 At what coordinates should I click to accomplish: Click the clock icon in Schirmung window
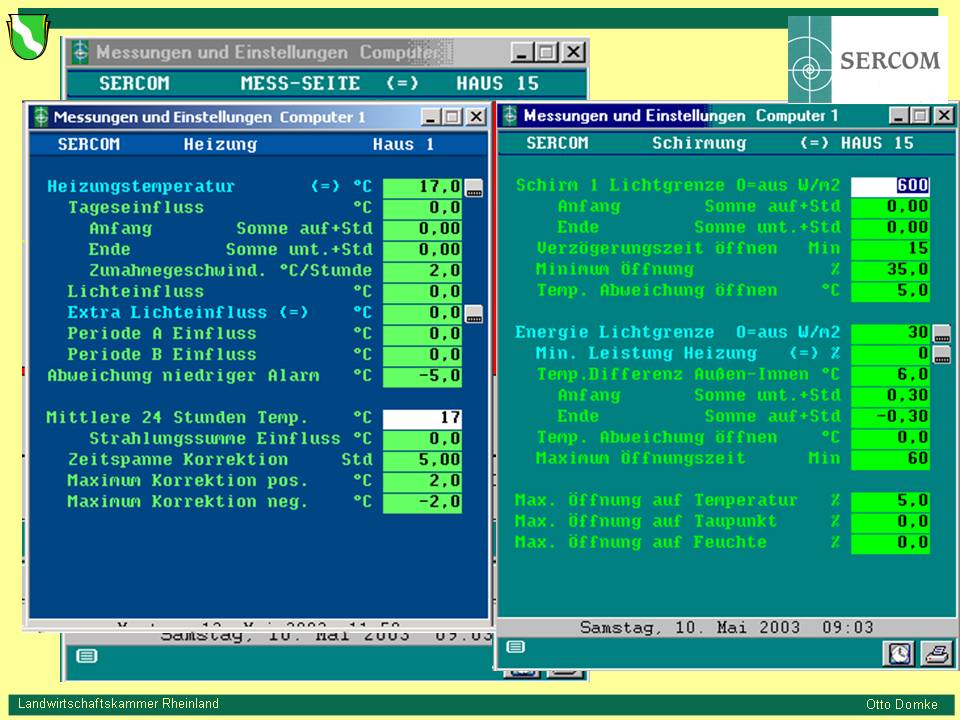point(900,653)
